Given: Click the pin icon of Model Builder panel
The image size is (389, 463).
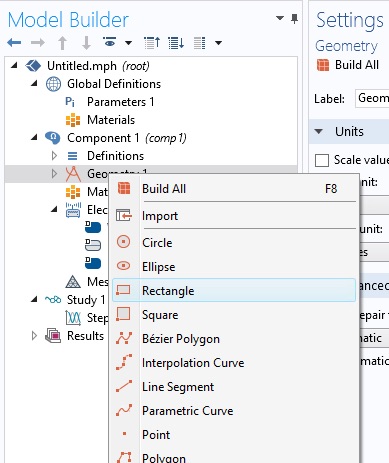Looking at the screenshot, I should tap(294, 19).
